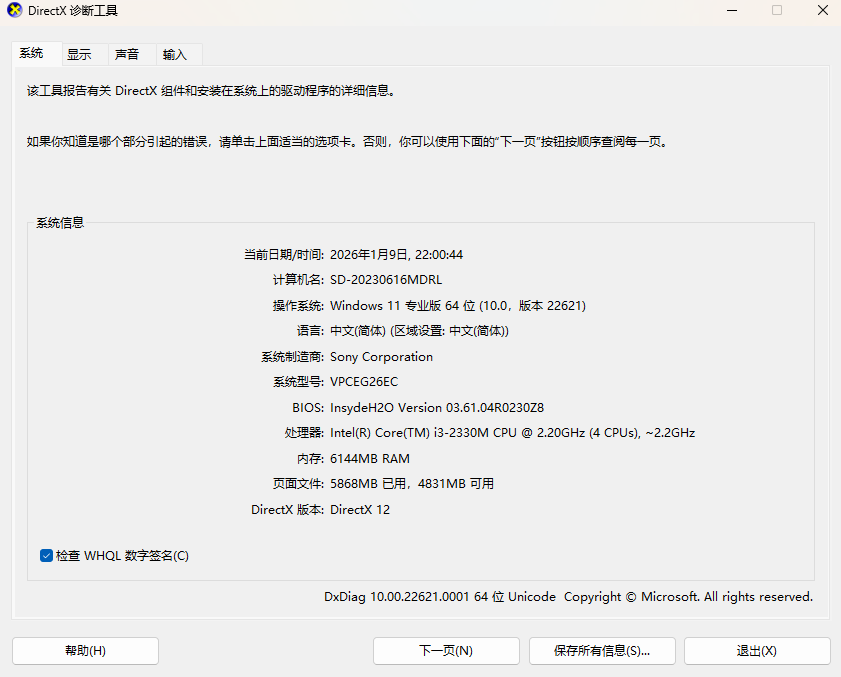Click the 系统信息 group label

tap(60, 223)
